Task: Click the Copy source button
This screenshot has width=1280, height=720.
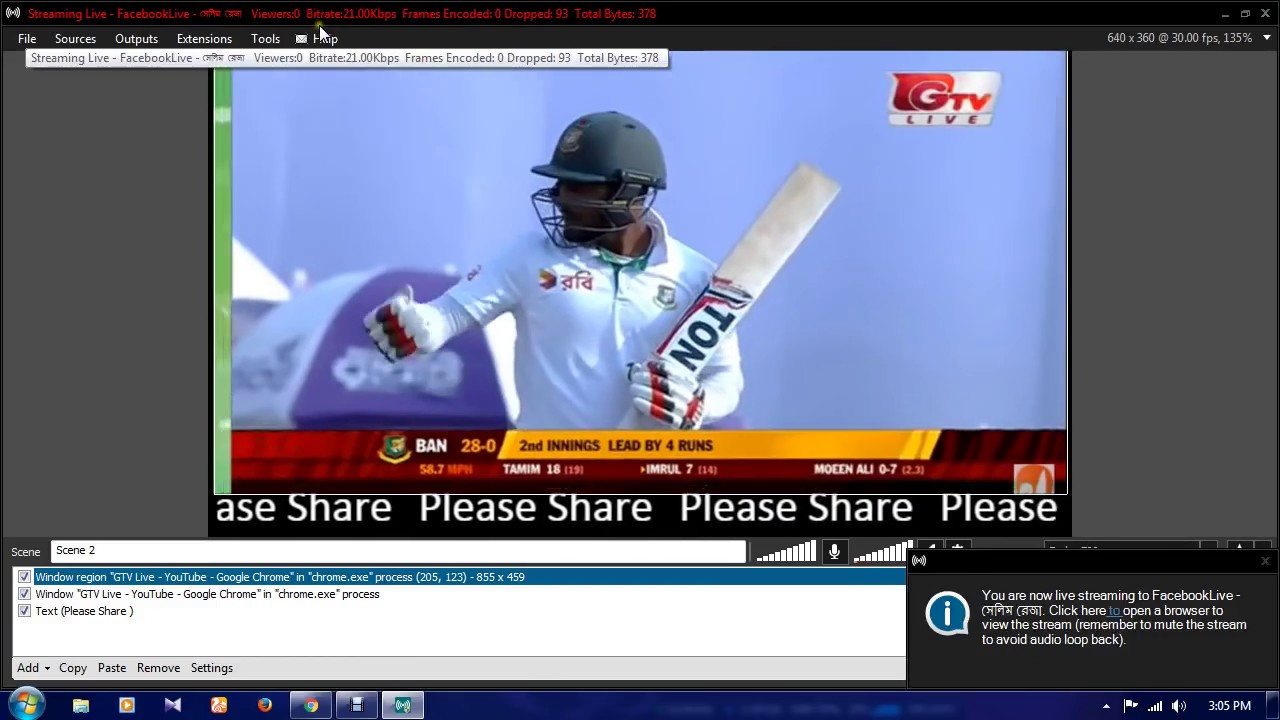Action: tap(73, 668)
